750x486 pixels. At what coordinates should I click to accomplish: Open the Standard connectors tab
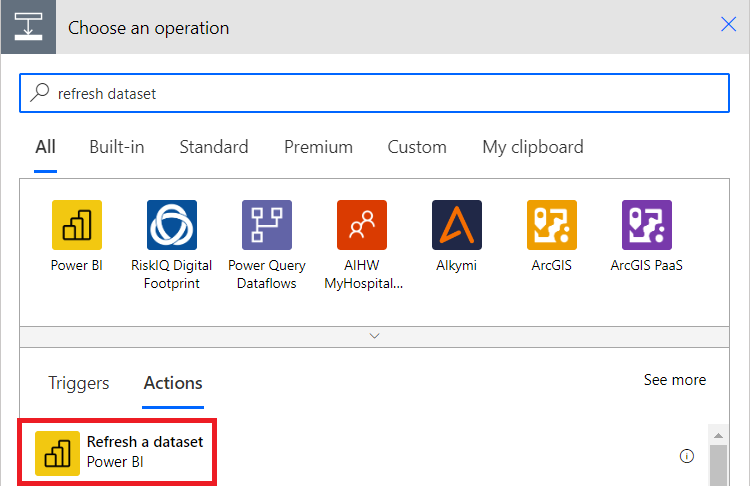click(x=214, y=147)
